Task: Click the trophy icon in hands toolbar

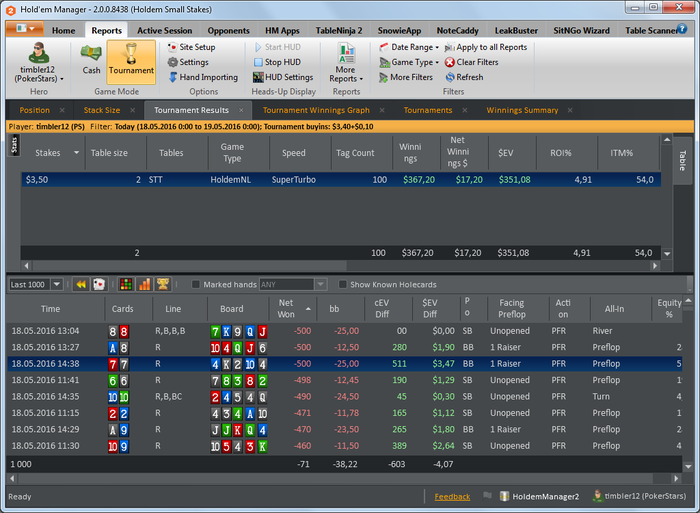Action: click(x=163, y=284)
